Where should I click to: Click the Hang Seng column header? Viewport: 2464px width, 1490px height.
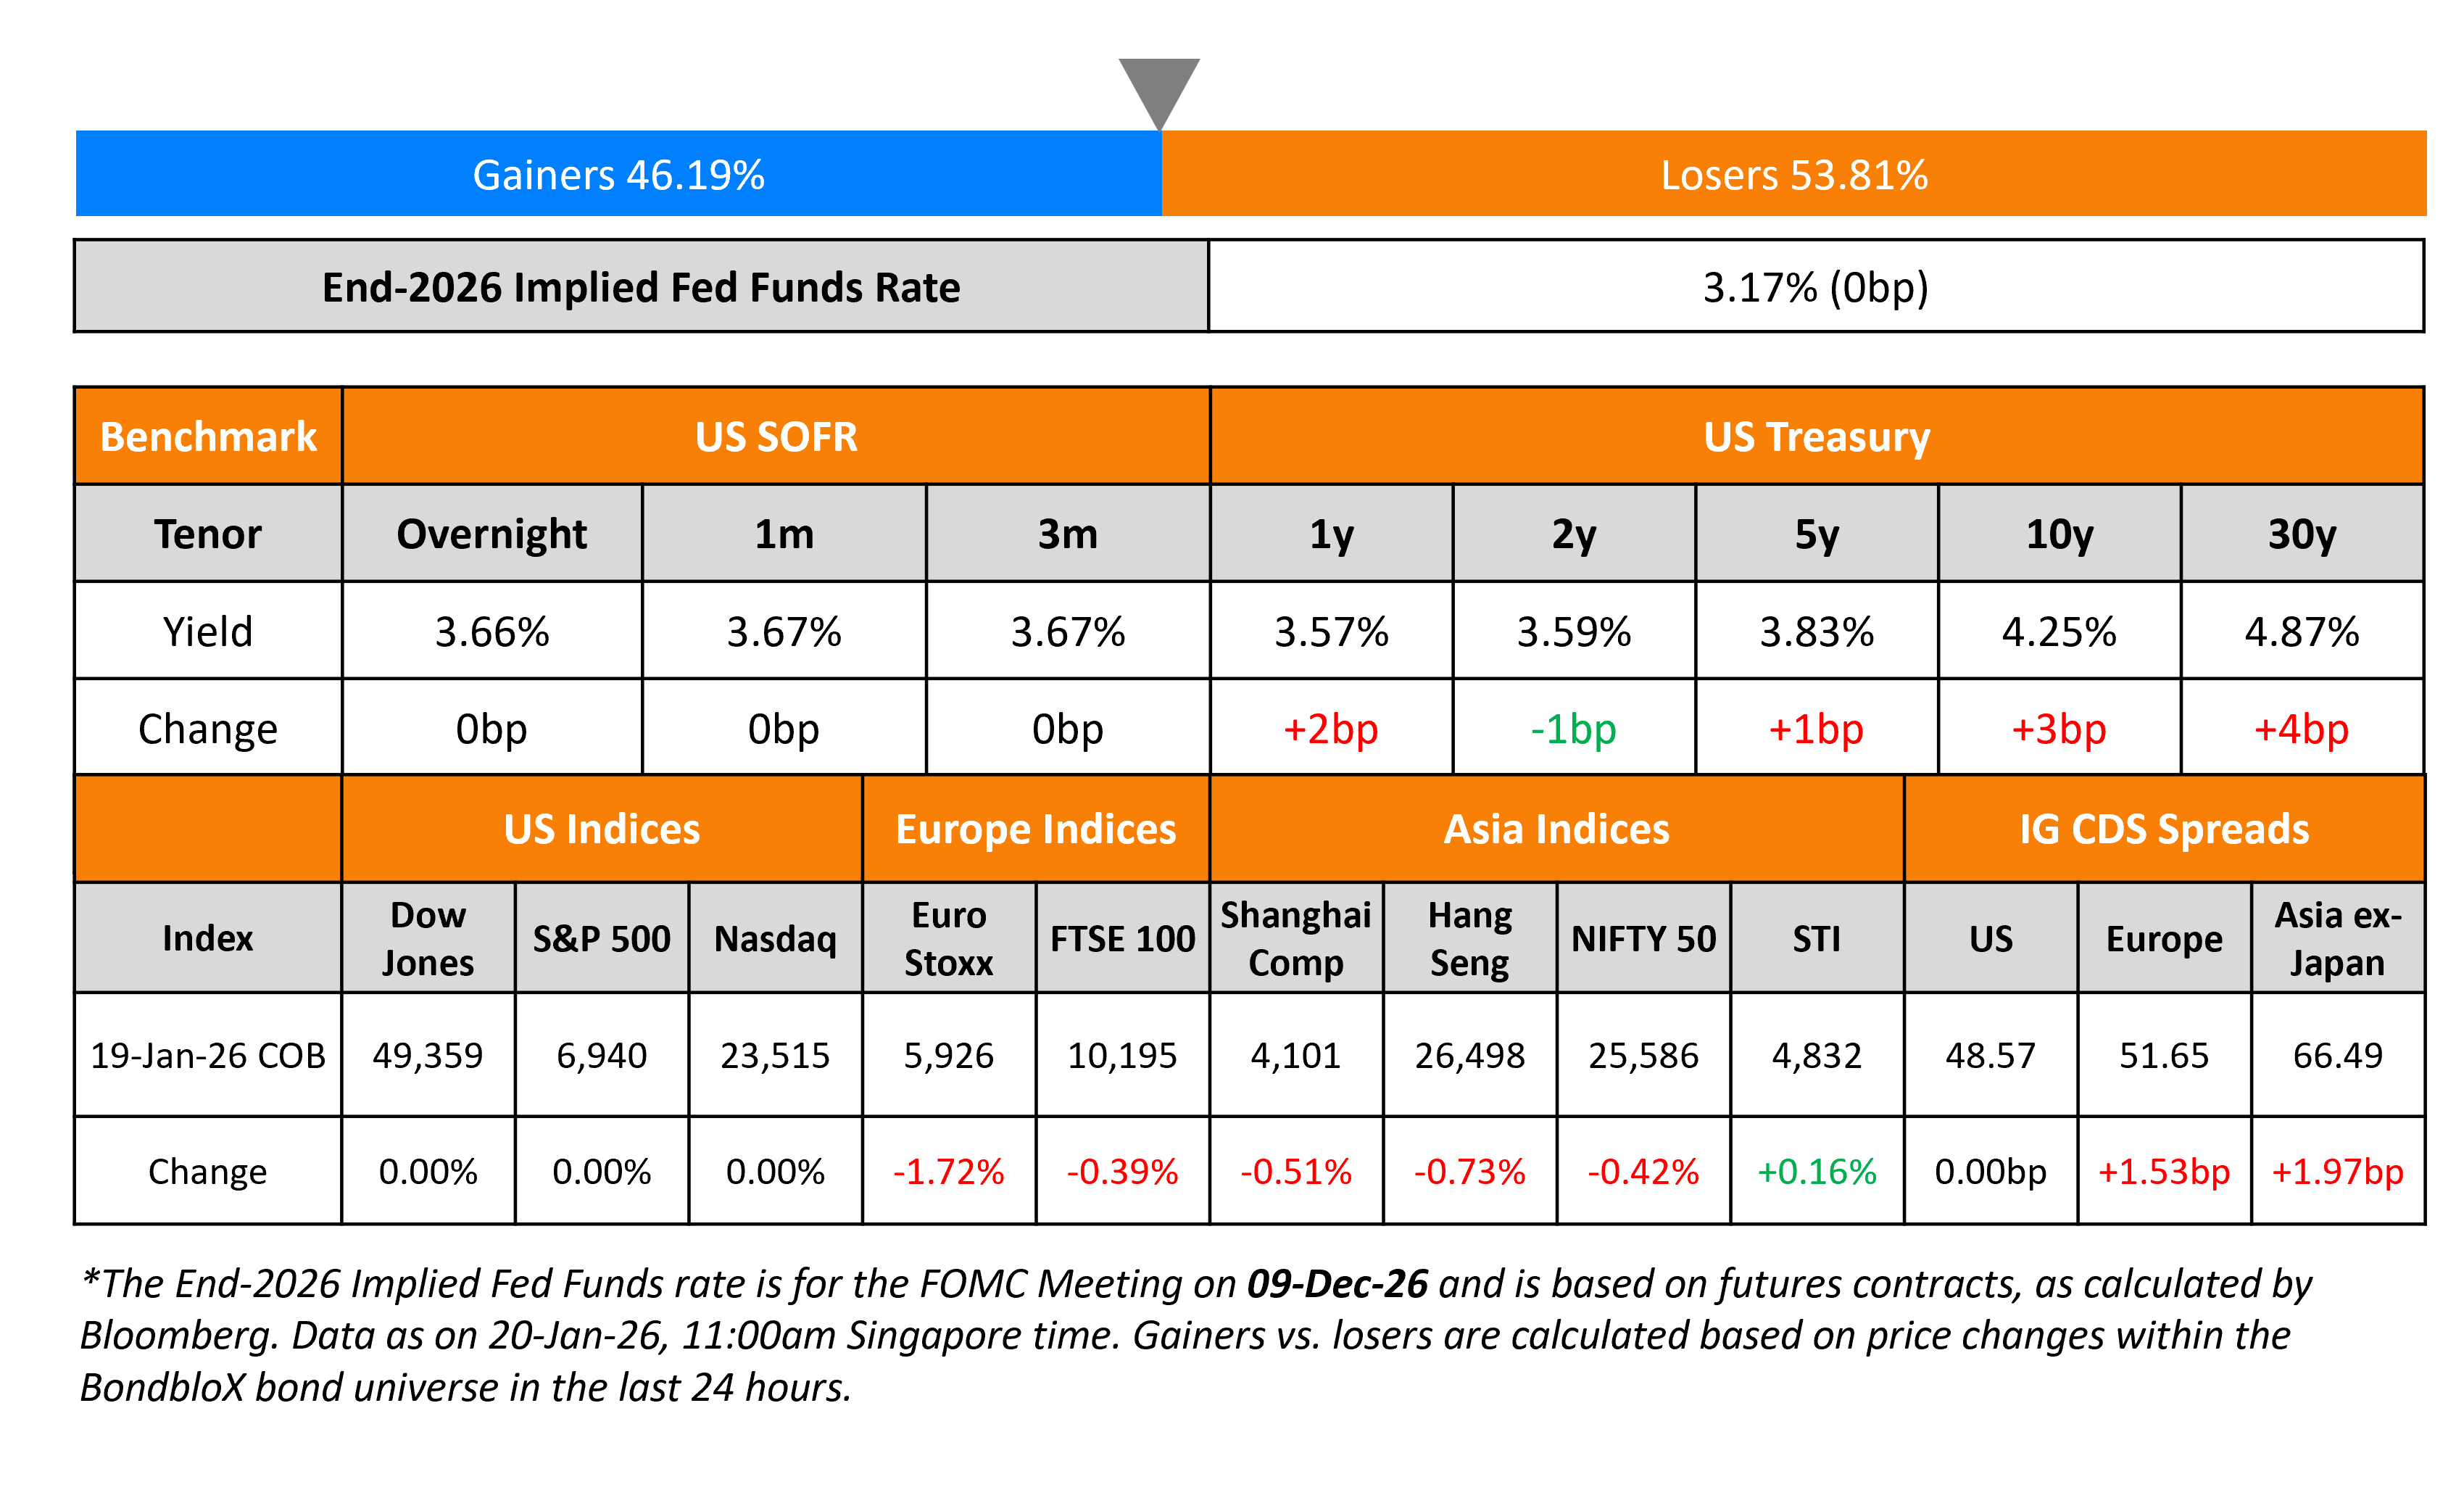pos(1469,938)
